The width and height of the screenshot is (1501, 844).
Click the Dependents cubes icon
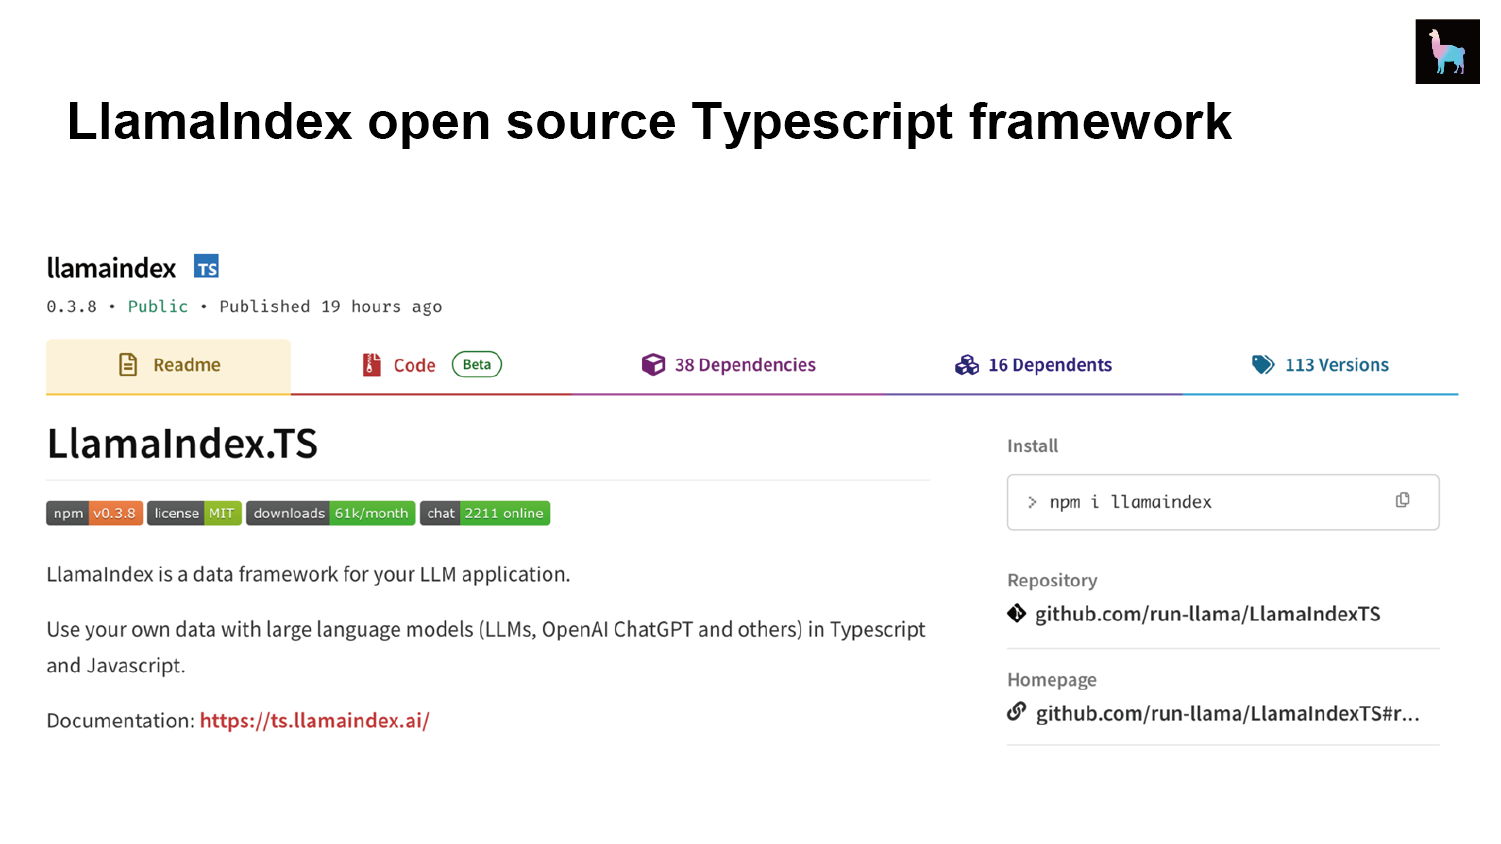(967, 365)
